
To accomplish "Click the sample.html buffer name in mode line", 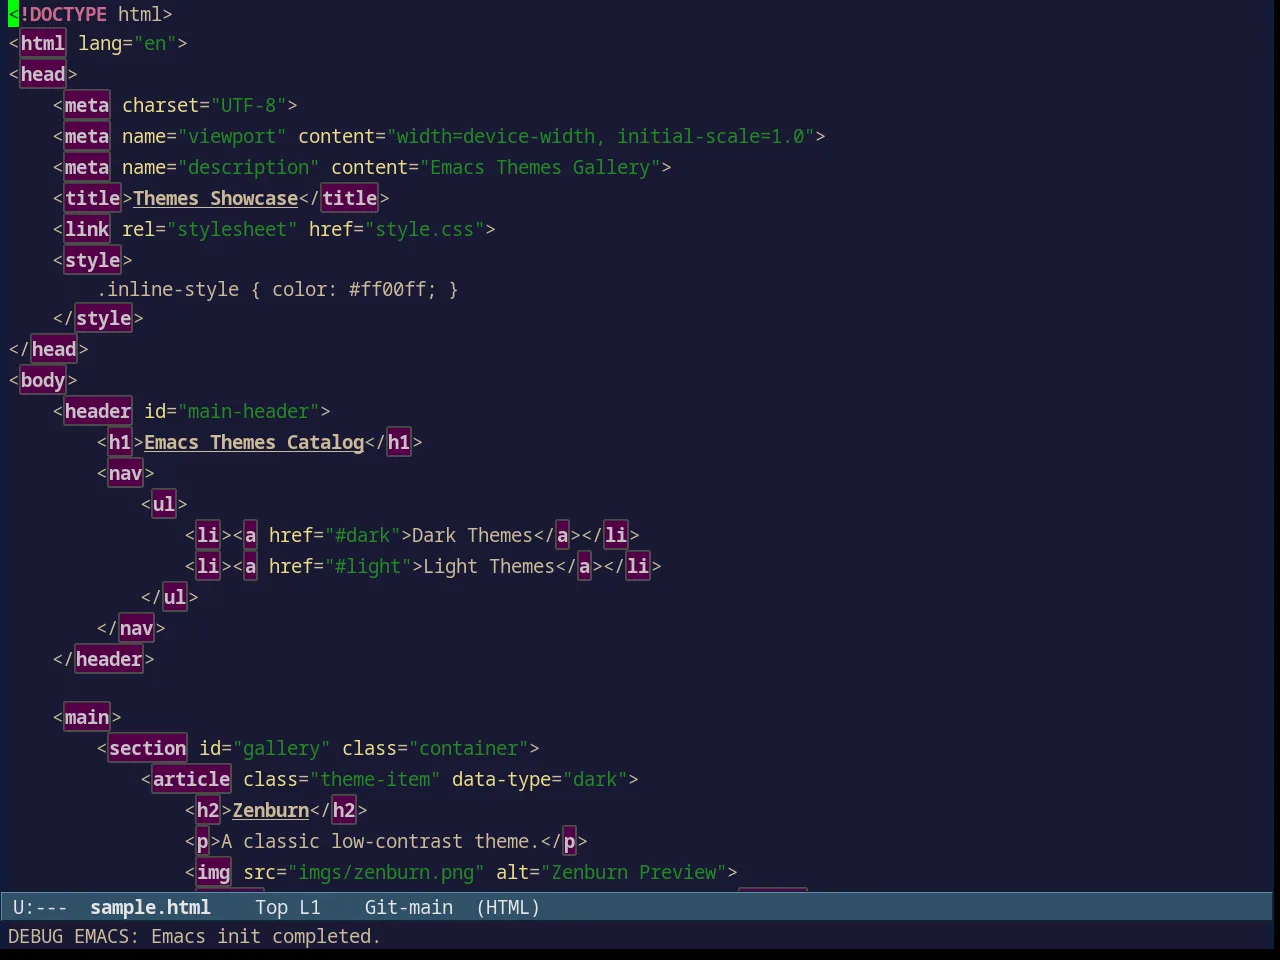I will [150, 907].
